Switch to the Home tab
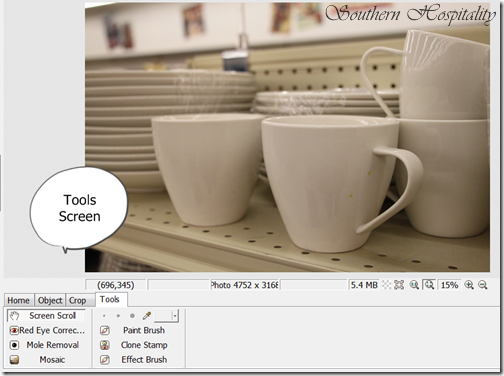 point(18,300)
